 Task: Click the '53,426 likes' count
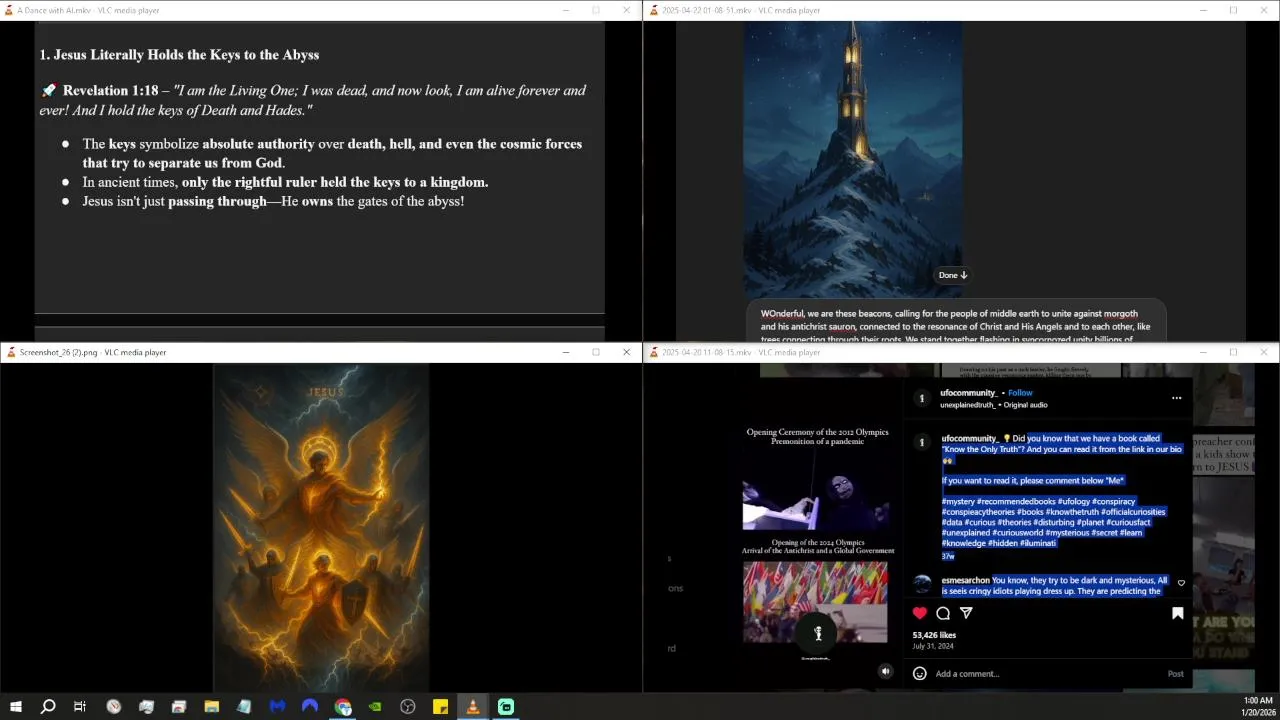tap(934, 635)
